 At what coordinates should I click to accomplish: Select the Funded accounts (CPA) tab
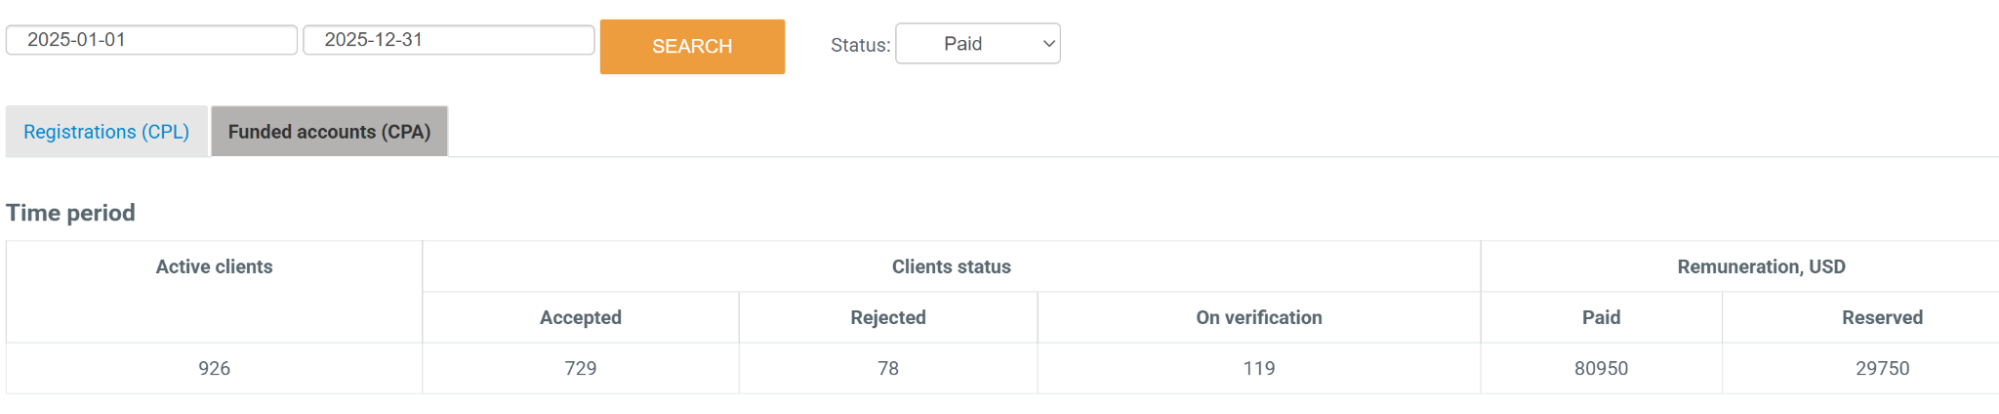pyautogui.click(x=329, y=132)
